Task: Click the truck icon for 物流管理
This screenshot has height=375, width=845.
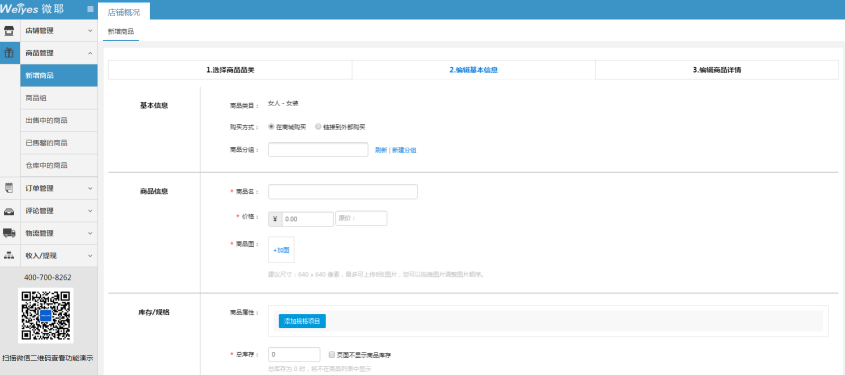Action: click(9, 233)
